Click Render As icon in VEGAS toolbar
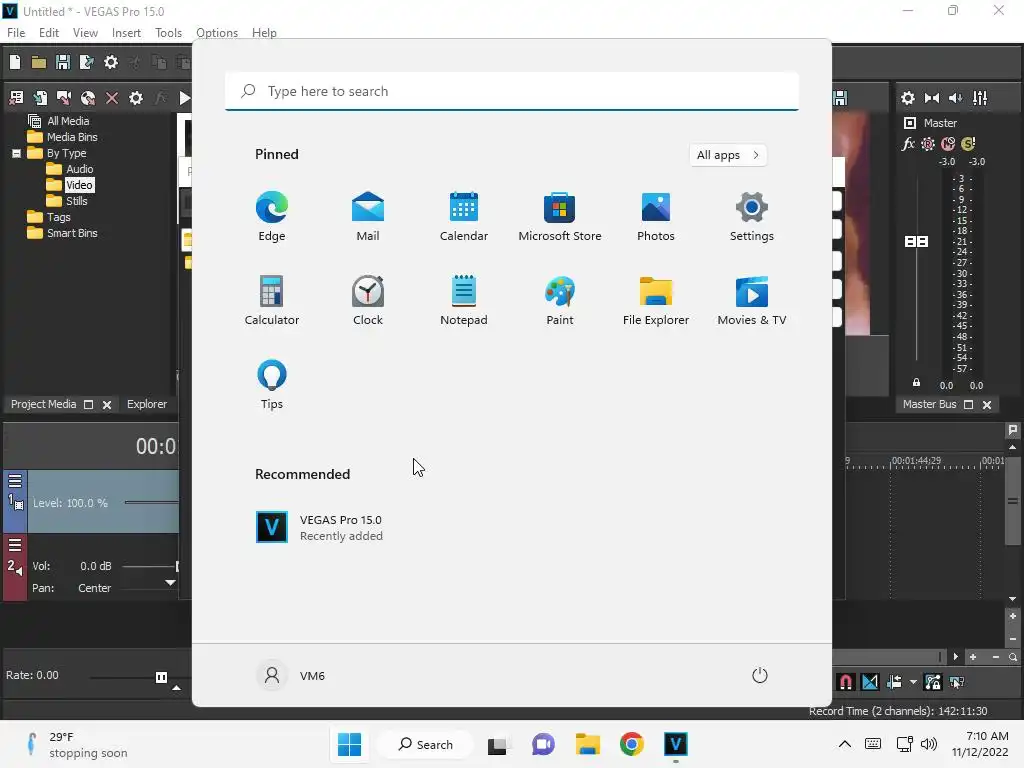 (86, 62)
